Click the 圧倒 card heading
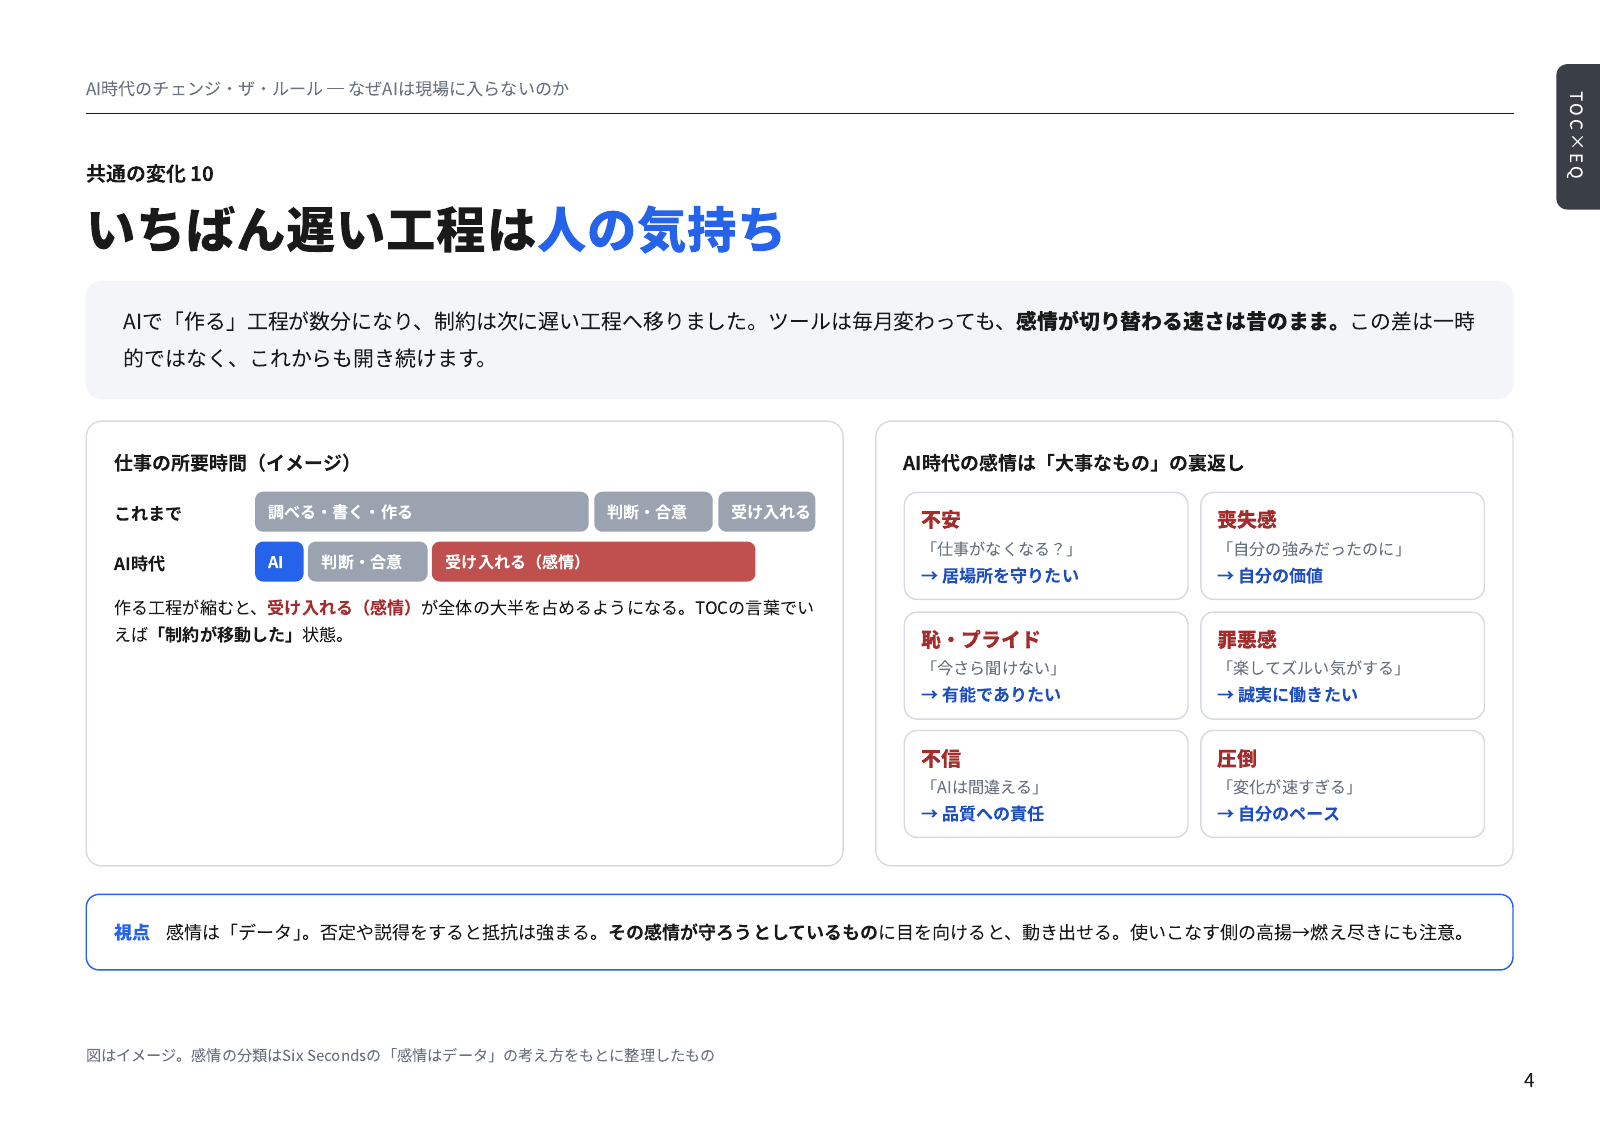 1237,759
